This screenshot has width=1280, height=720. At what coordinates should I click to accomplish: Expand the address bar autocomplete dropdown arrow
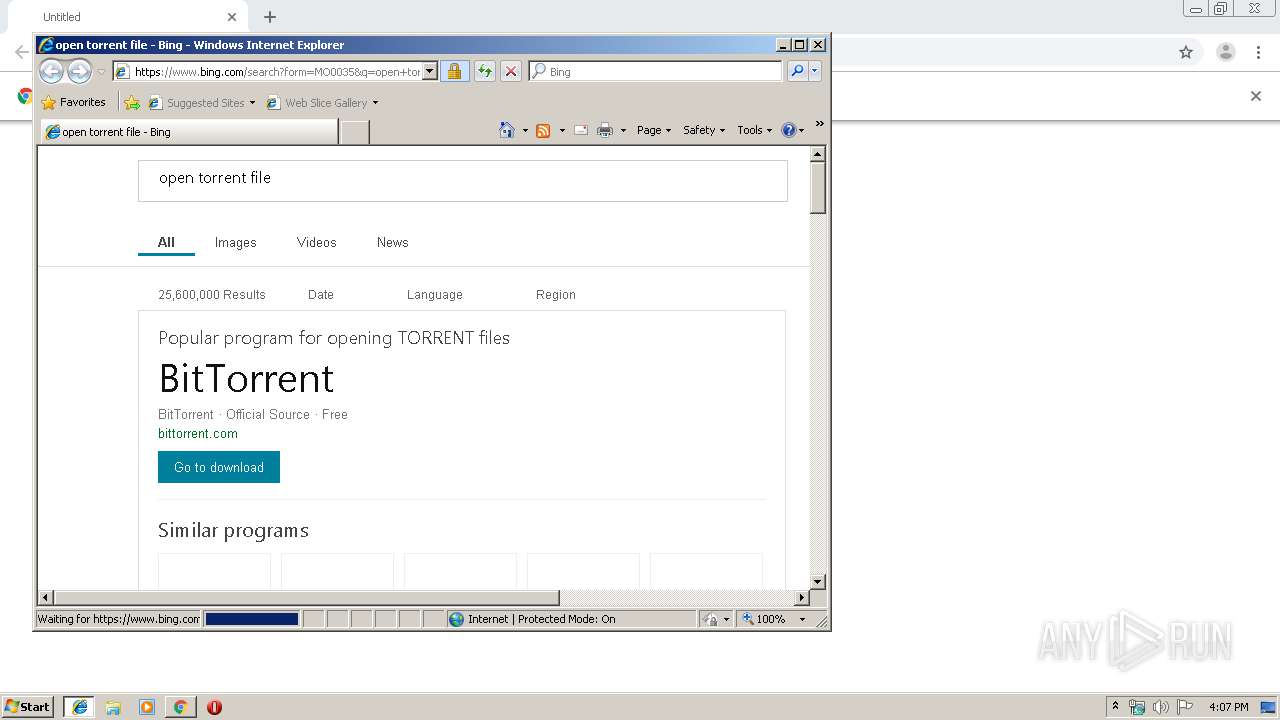430,71
